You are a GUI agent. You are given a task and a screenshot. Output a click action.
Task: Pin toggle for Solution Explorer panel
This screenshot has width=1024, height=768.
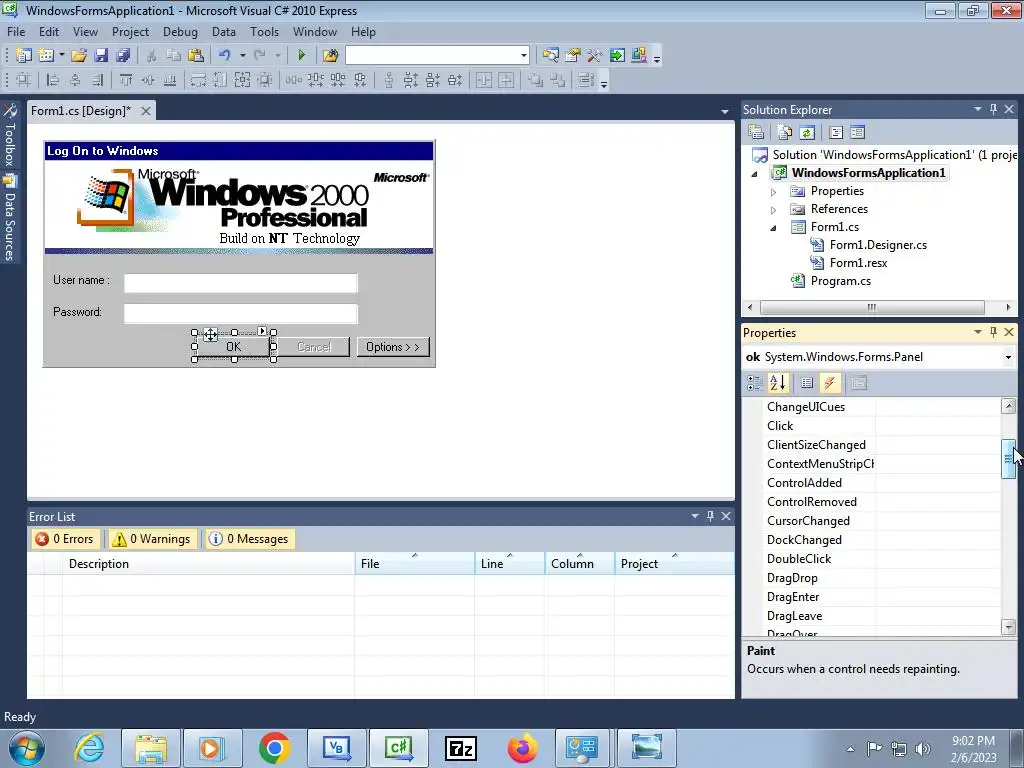coord(993,110)
